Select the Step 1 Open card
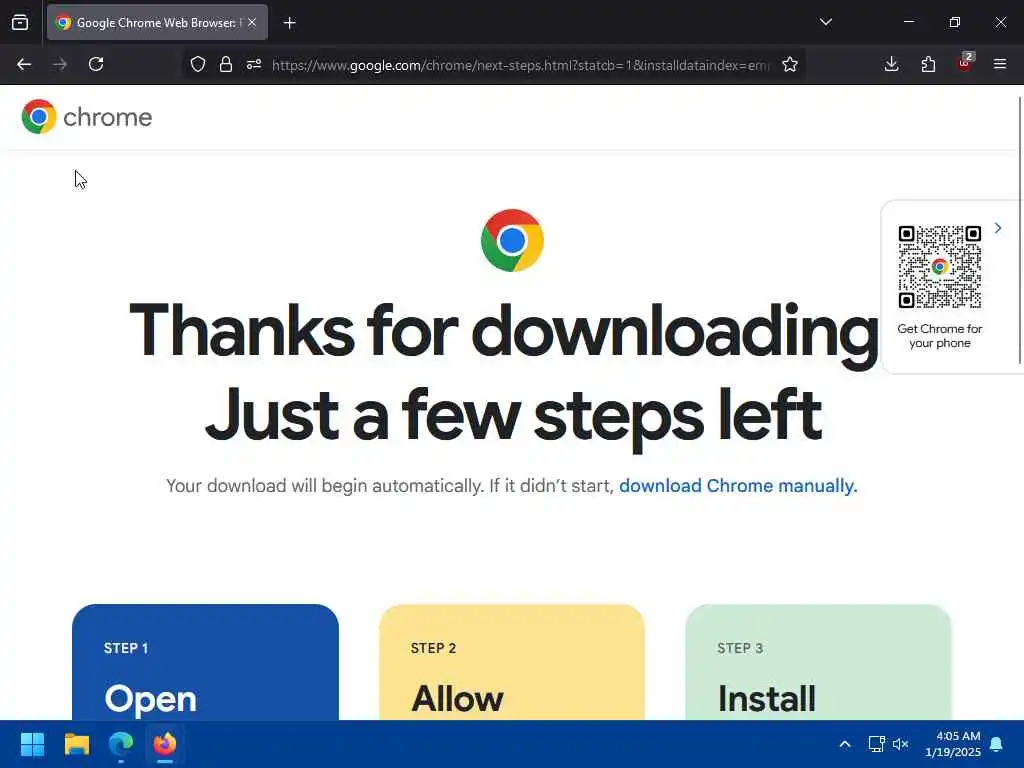 tap(205, 662)
